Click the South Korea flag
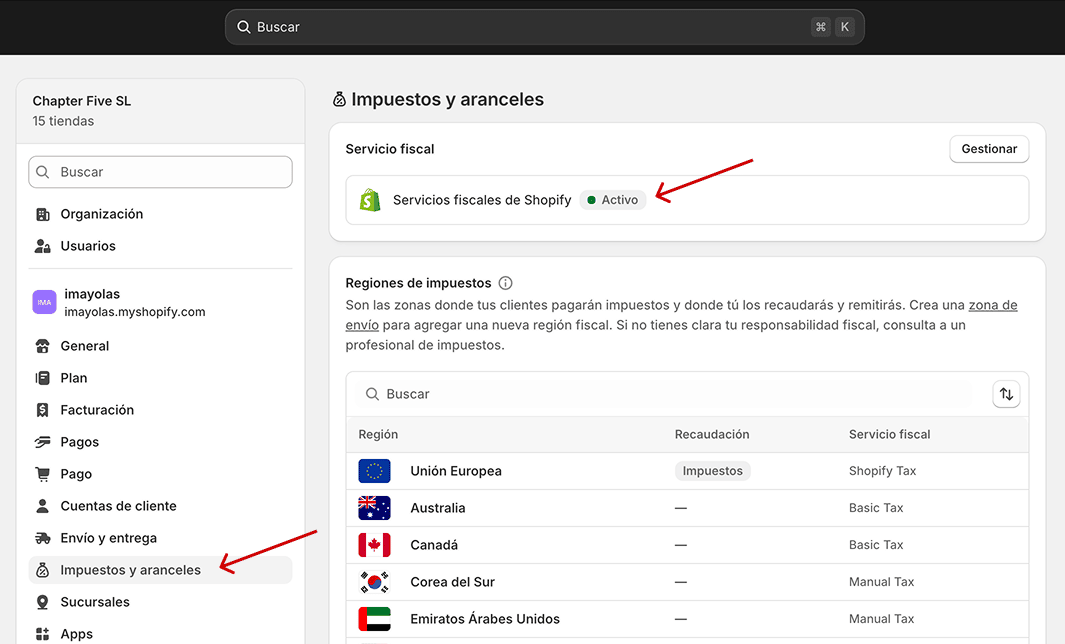1065x644 pixels. [x=374, y=582]
